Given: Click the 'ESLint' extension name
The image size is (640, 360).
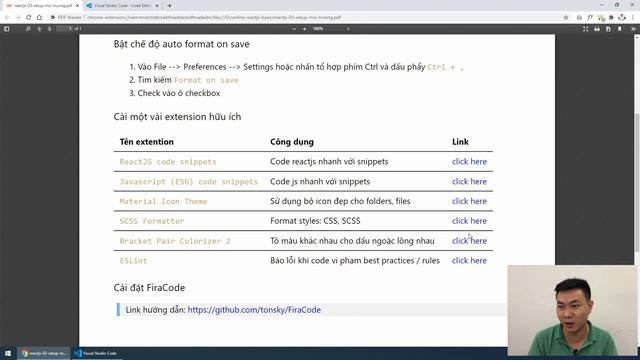Looking at the screenshot, I should tap(133, 260).
